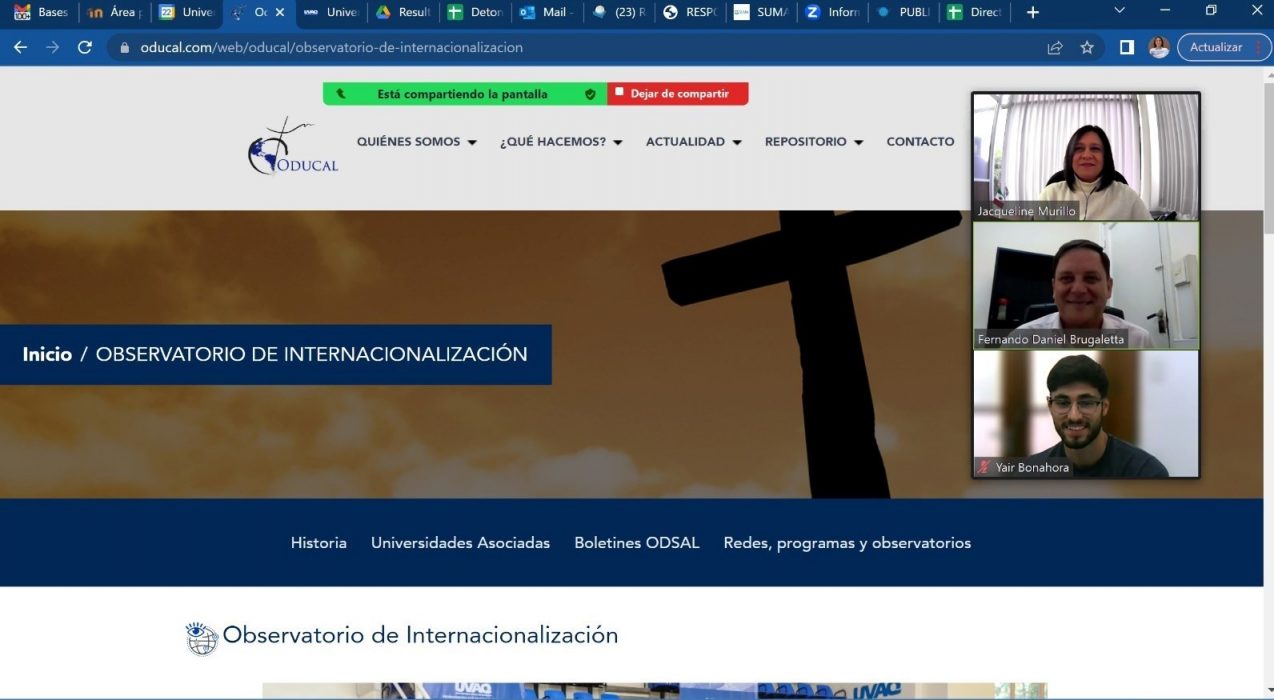Image resolution: width=1274 pixels, height=700 pixels.
Task: Select the CONTACTO menu item
Action: click(919, 141)
